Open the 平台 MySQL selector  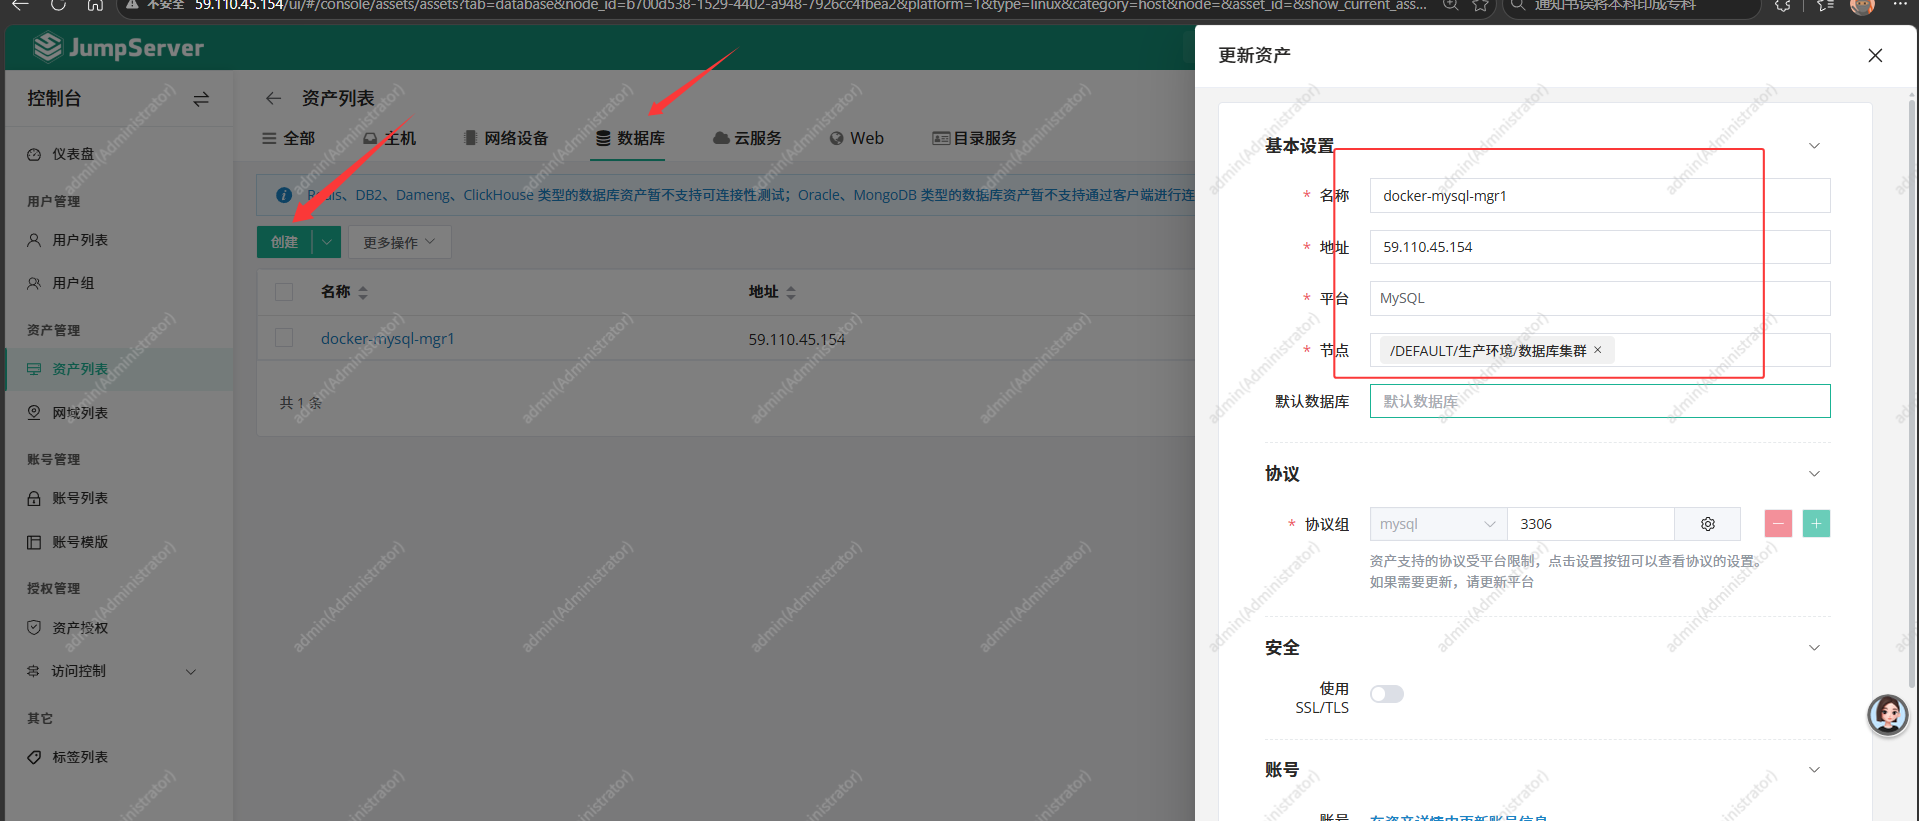1600,298
